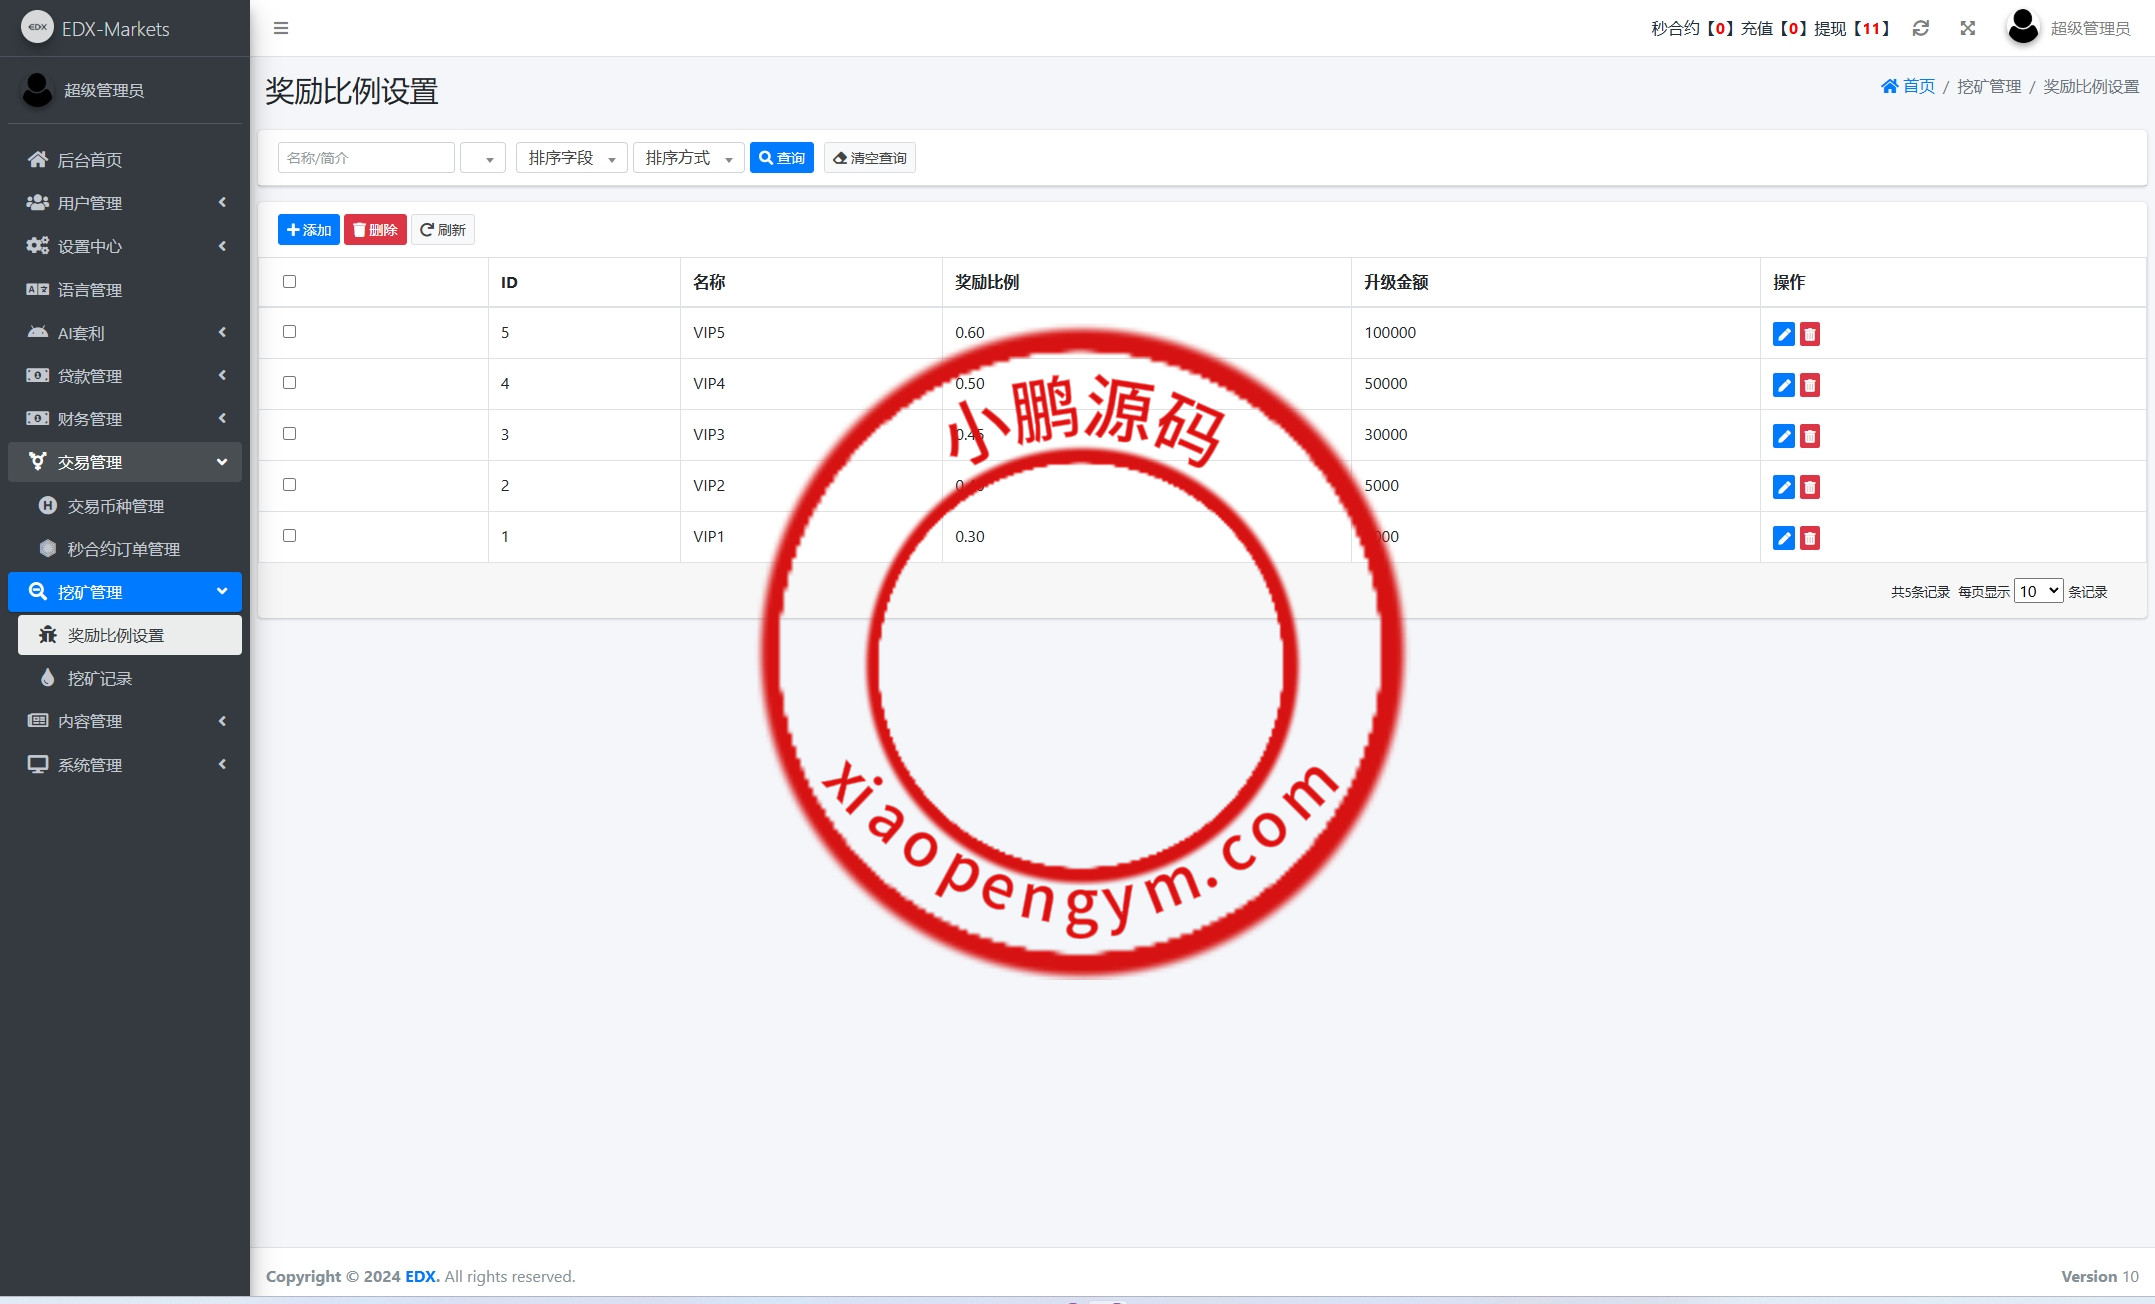
Task: Click the refresh icon in top bar
Action: coord(1920,28)
